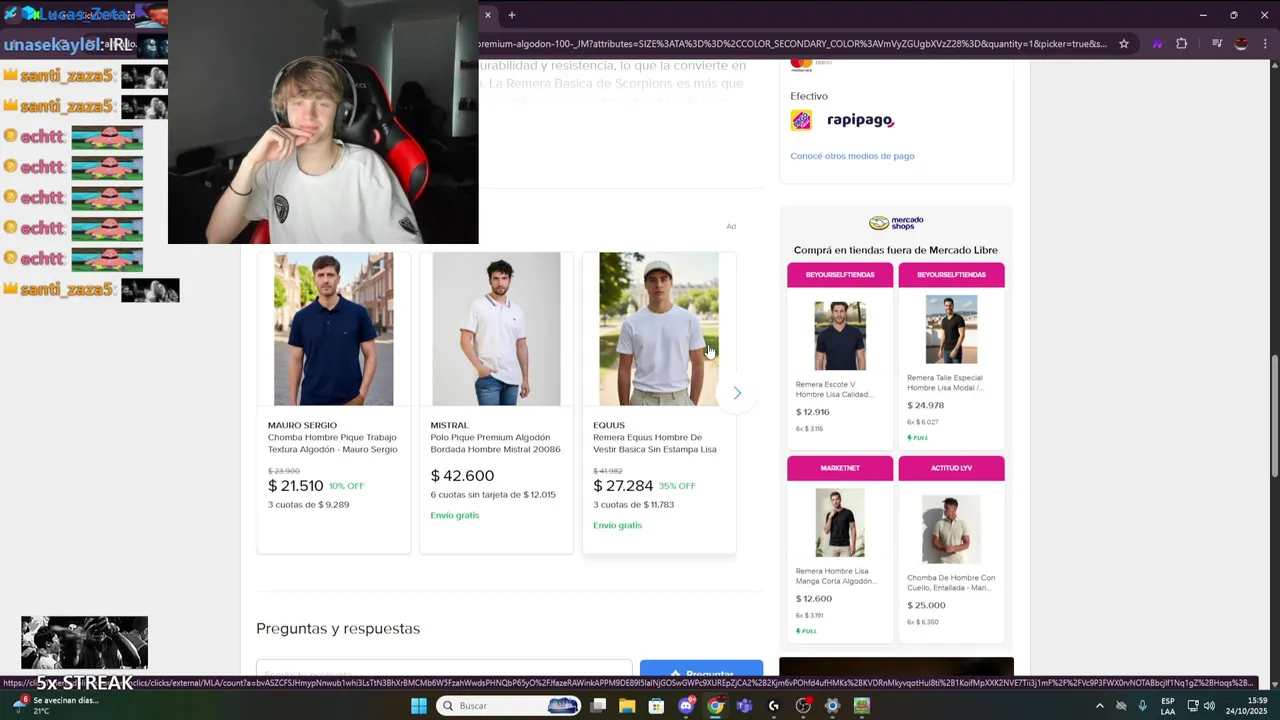Image resolution: width=1280 pixels, height=720 pixels.
Task: Open Discord from the taskbar
Action: tap(686, 706)
